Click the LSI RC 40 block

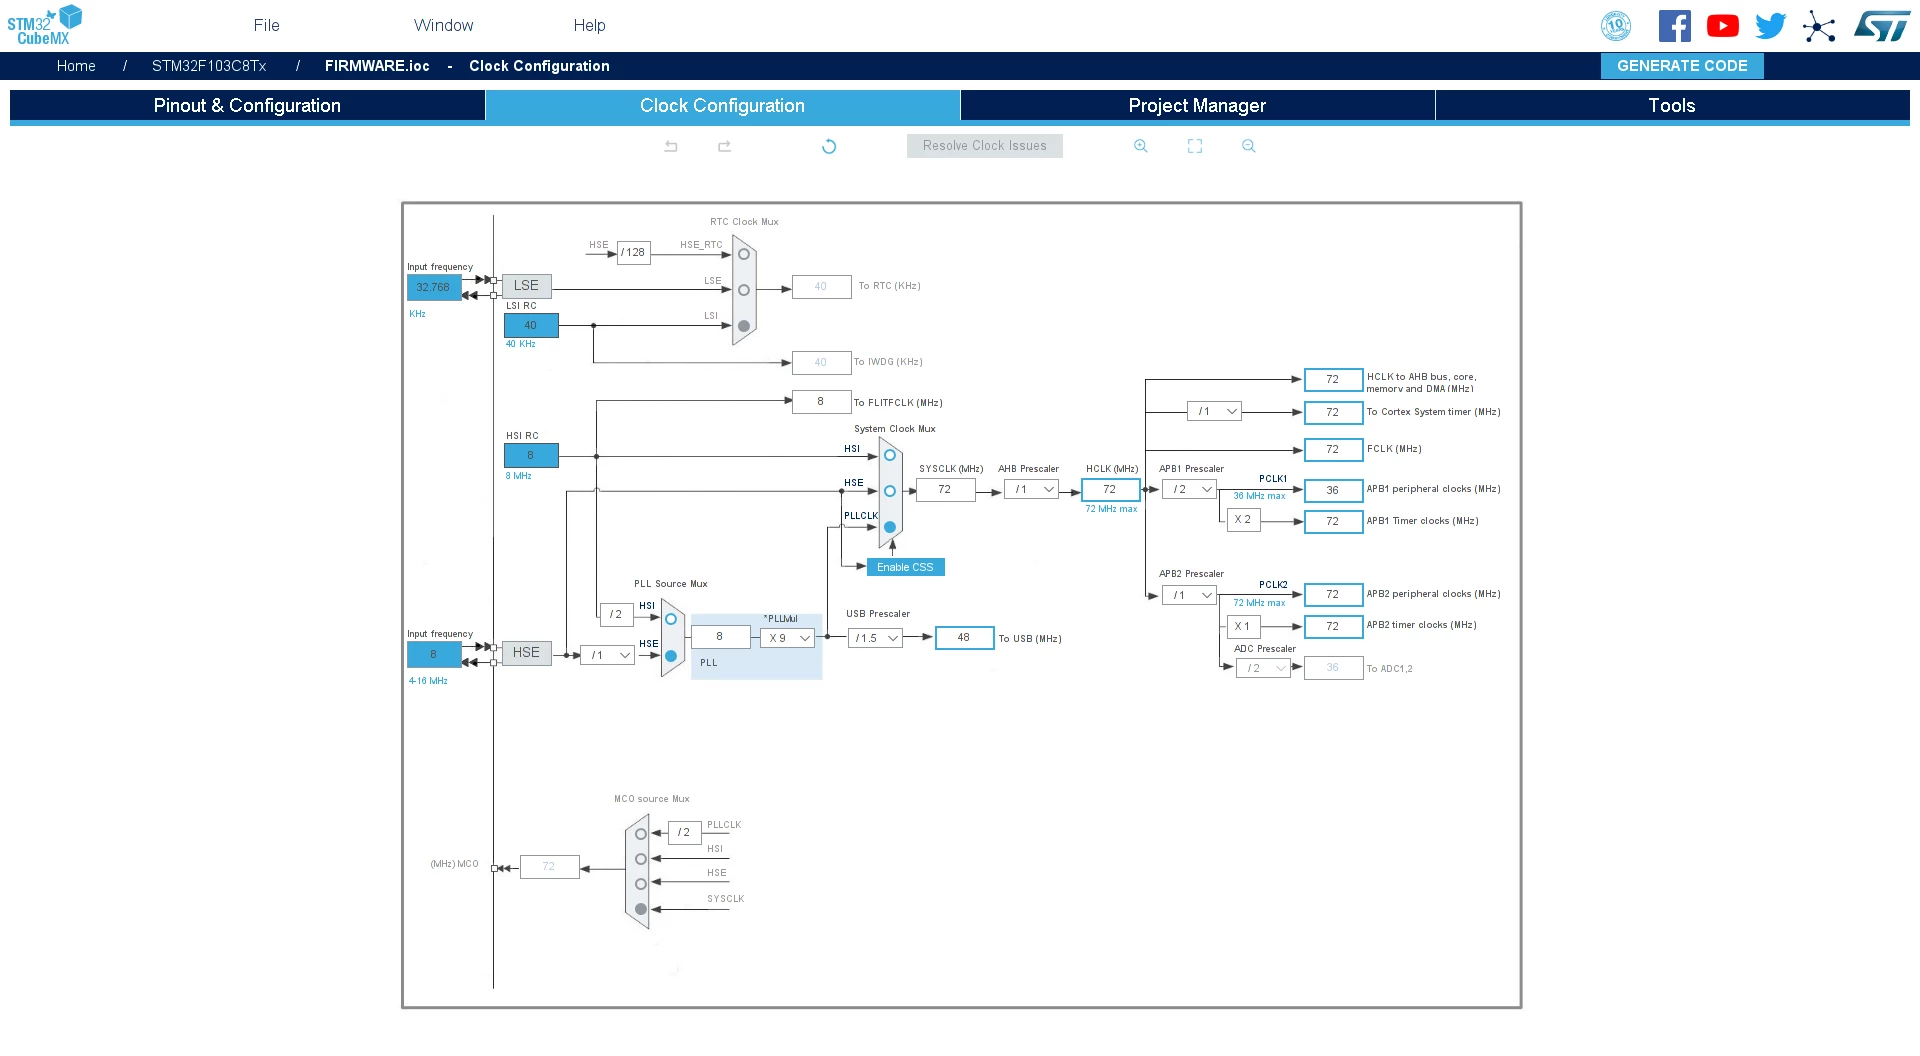tap(531, 326)
